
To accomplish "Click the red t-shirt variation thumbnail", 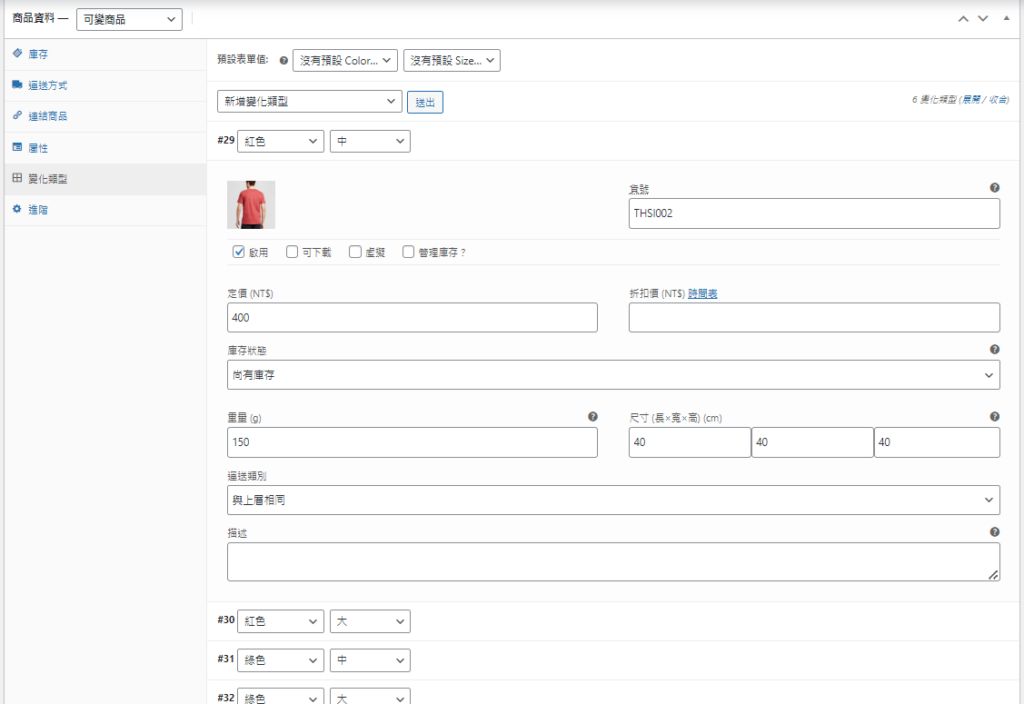I will point(251,205).
